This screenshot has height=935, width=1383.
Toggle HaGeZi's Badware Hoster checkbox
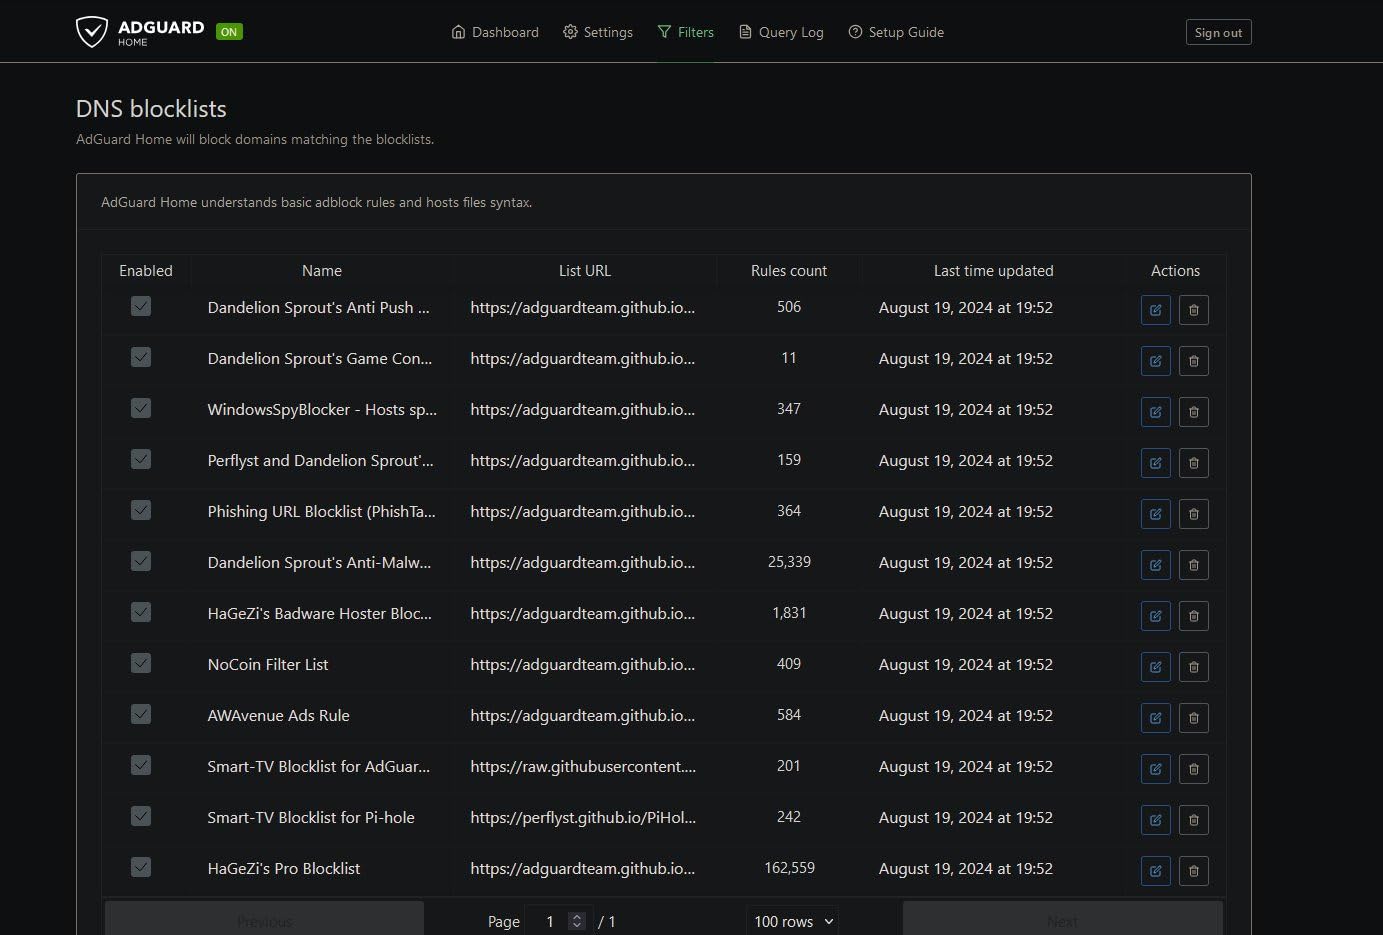(141, 612)
